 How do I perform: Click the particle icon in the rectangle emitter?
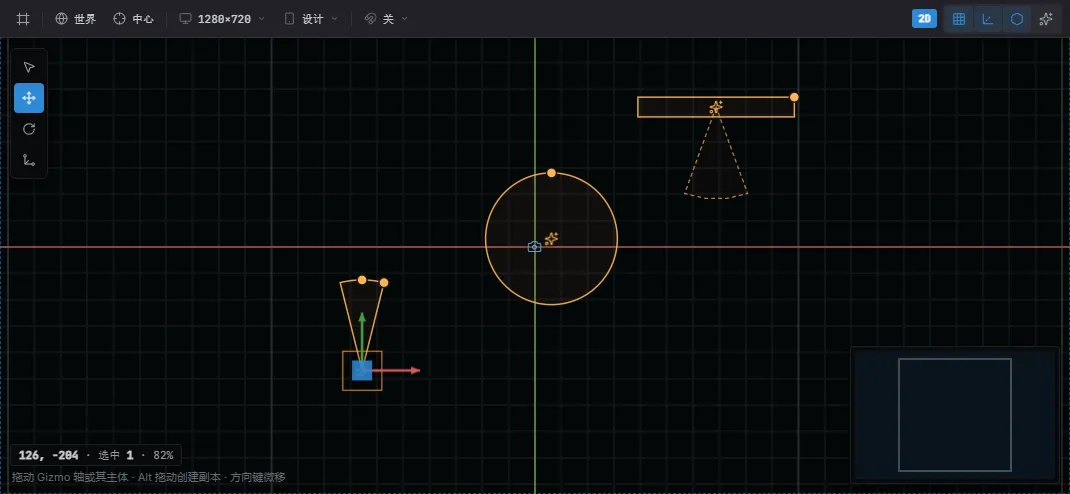[716, 107]
